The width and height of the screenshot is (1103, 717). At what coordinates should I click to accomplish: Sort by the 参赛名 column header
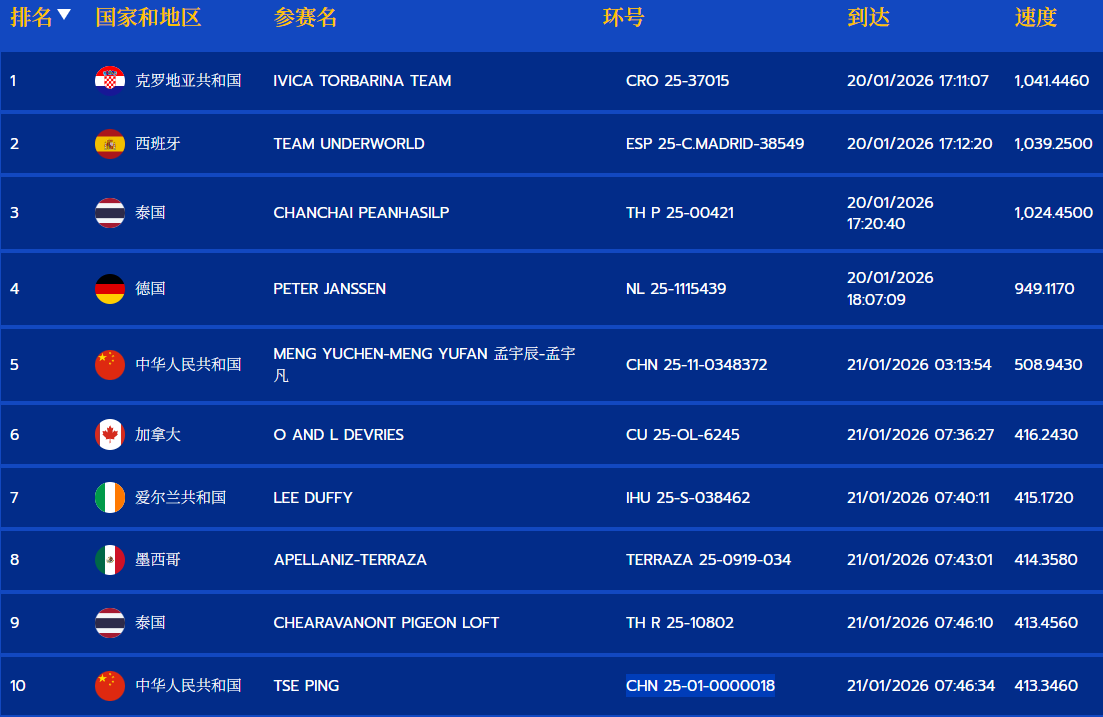coord(305,17)
